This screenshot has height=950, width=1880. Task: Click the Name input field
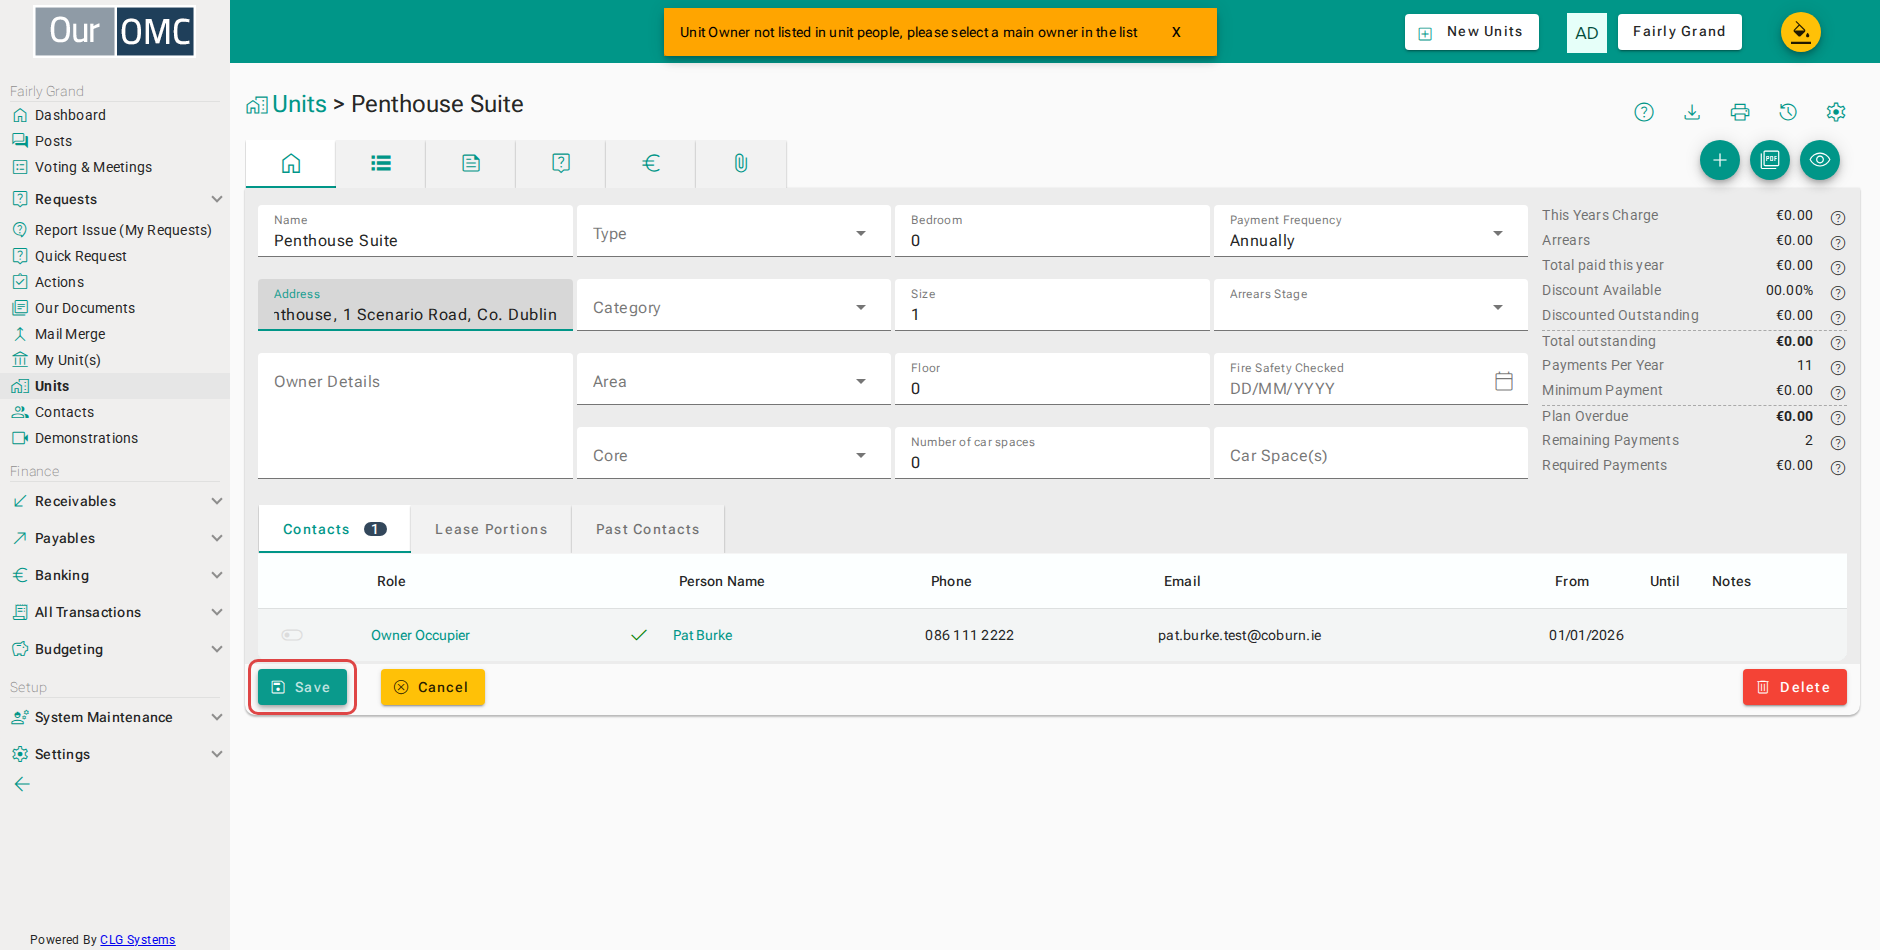pos(415,232)
